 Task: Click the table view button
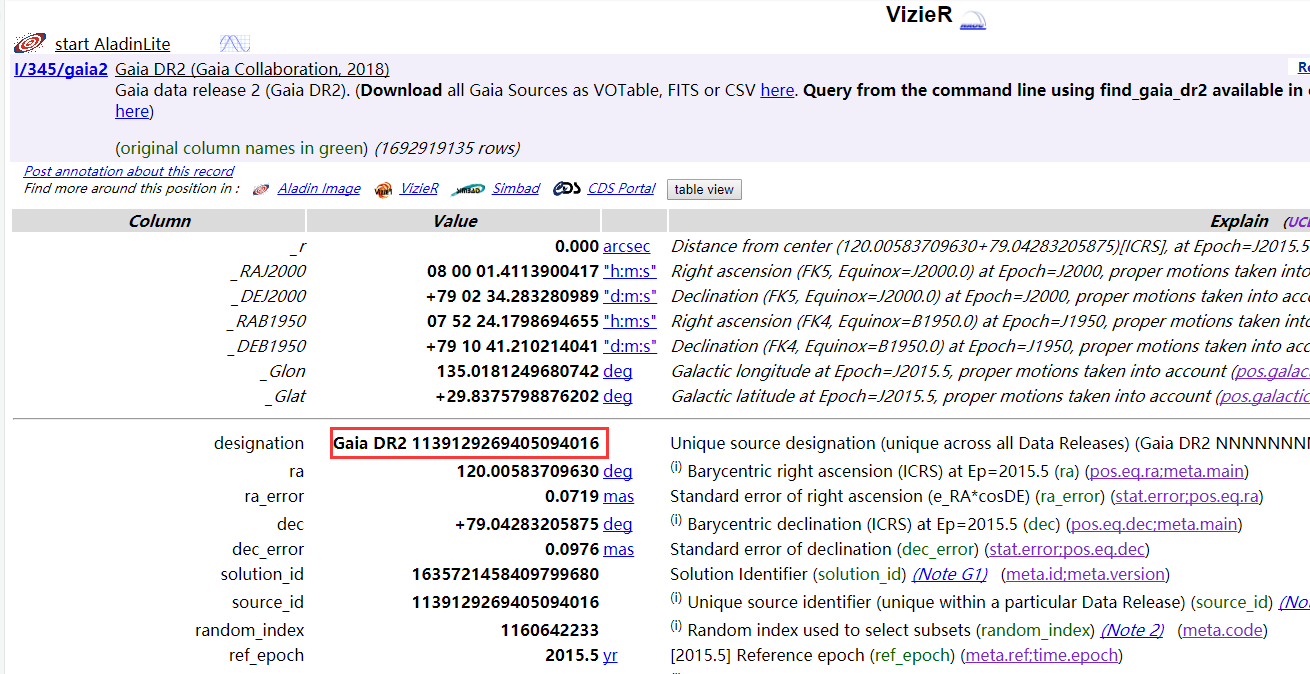point(704,190)
